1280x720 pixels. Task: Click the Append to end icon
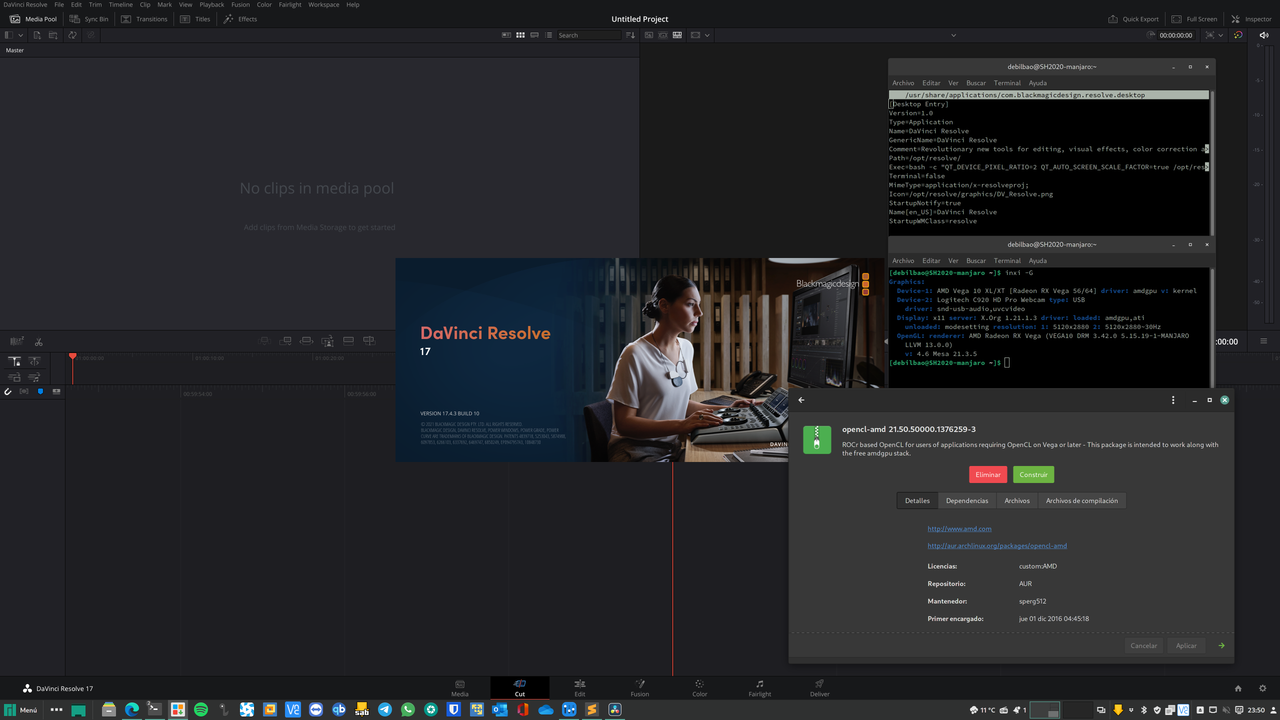[285, 341]
